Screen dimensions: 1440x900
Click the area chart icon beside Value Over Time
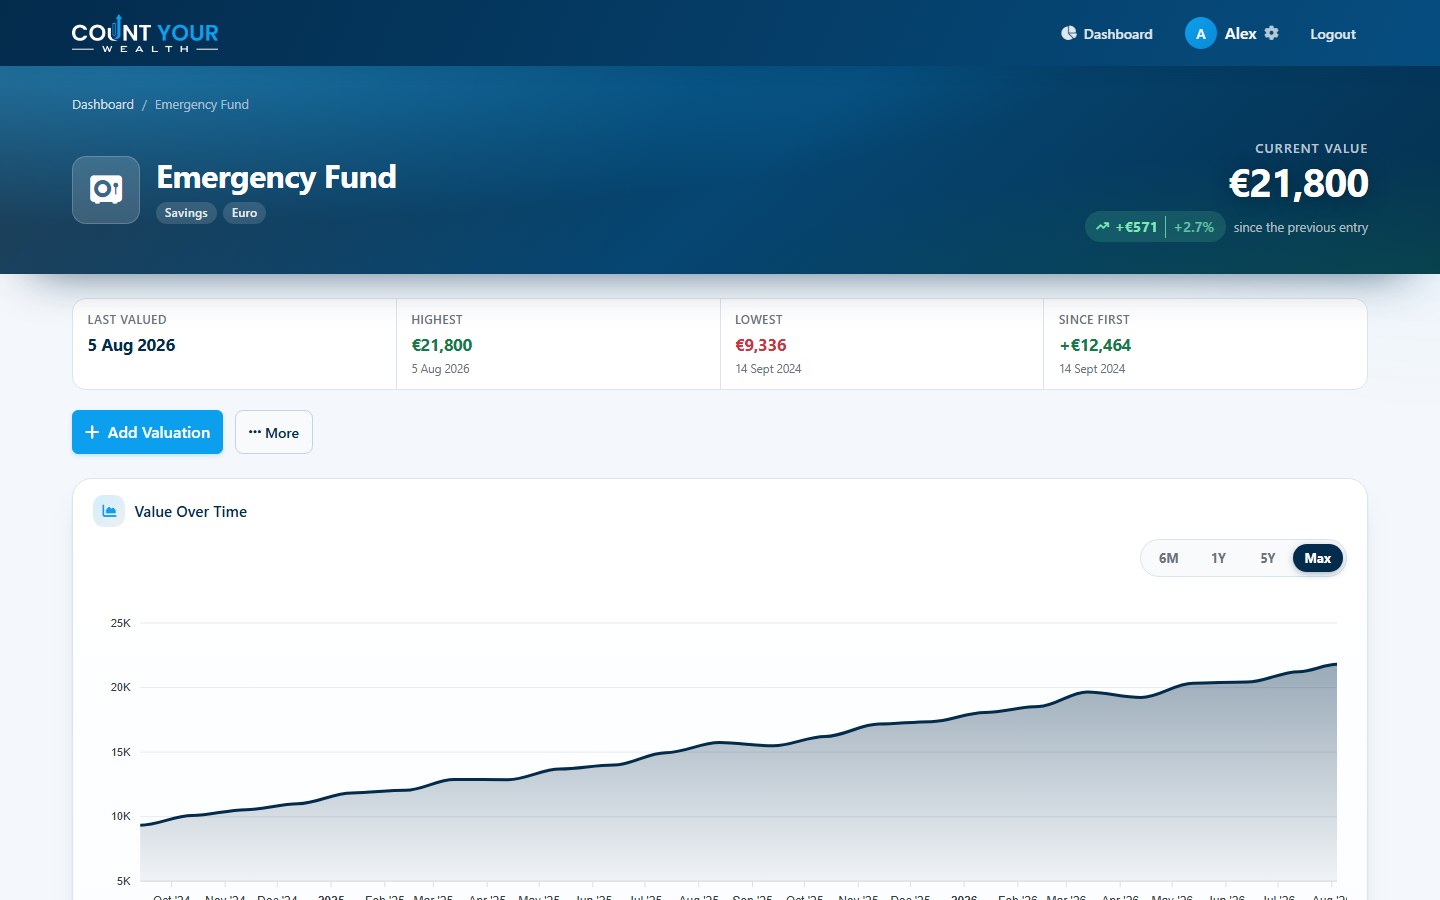(109, 511)
